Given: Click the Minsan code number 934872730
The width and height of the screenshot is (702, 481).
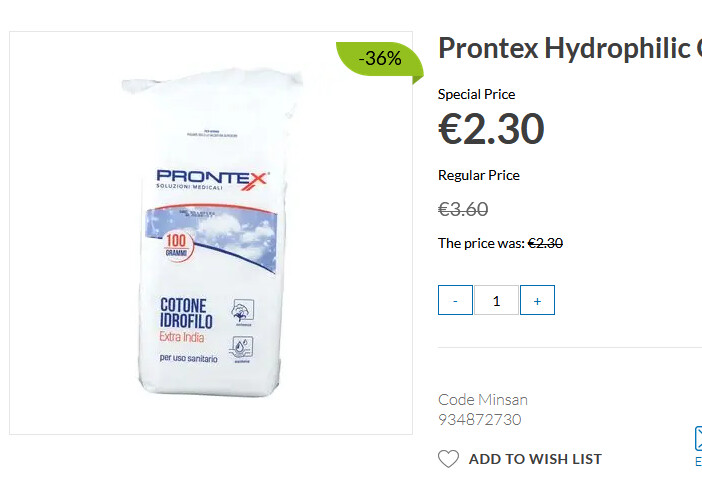Looking at the screenshot, I should pyautogui.click(x=479, y=420).
